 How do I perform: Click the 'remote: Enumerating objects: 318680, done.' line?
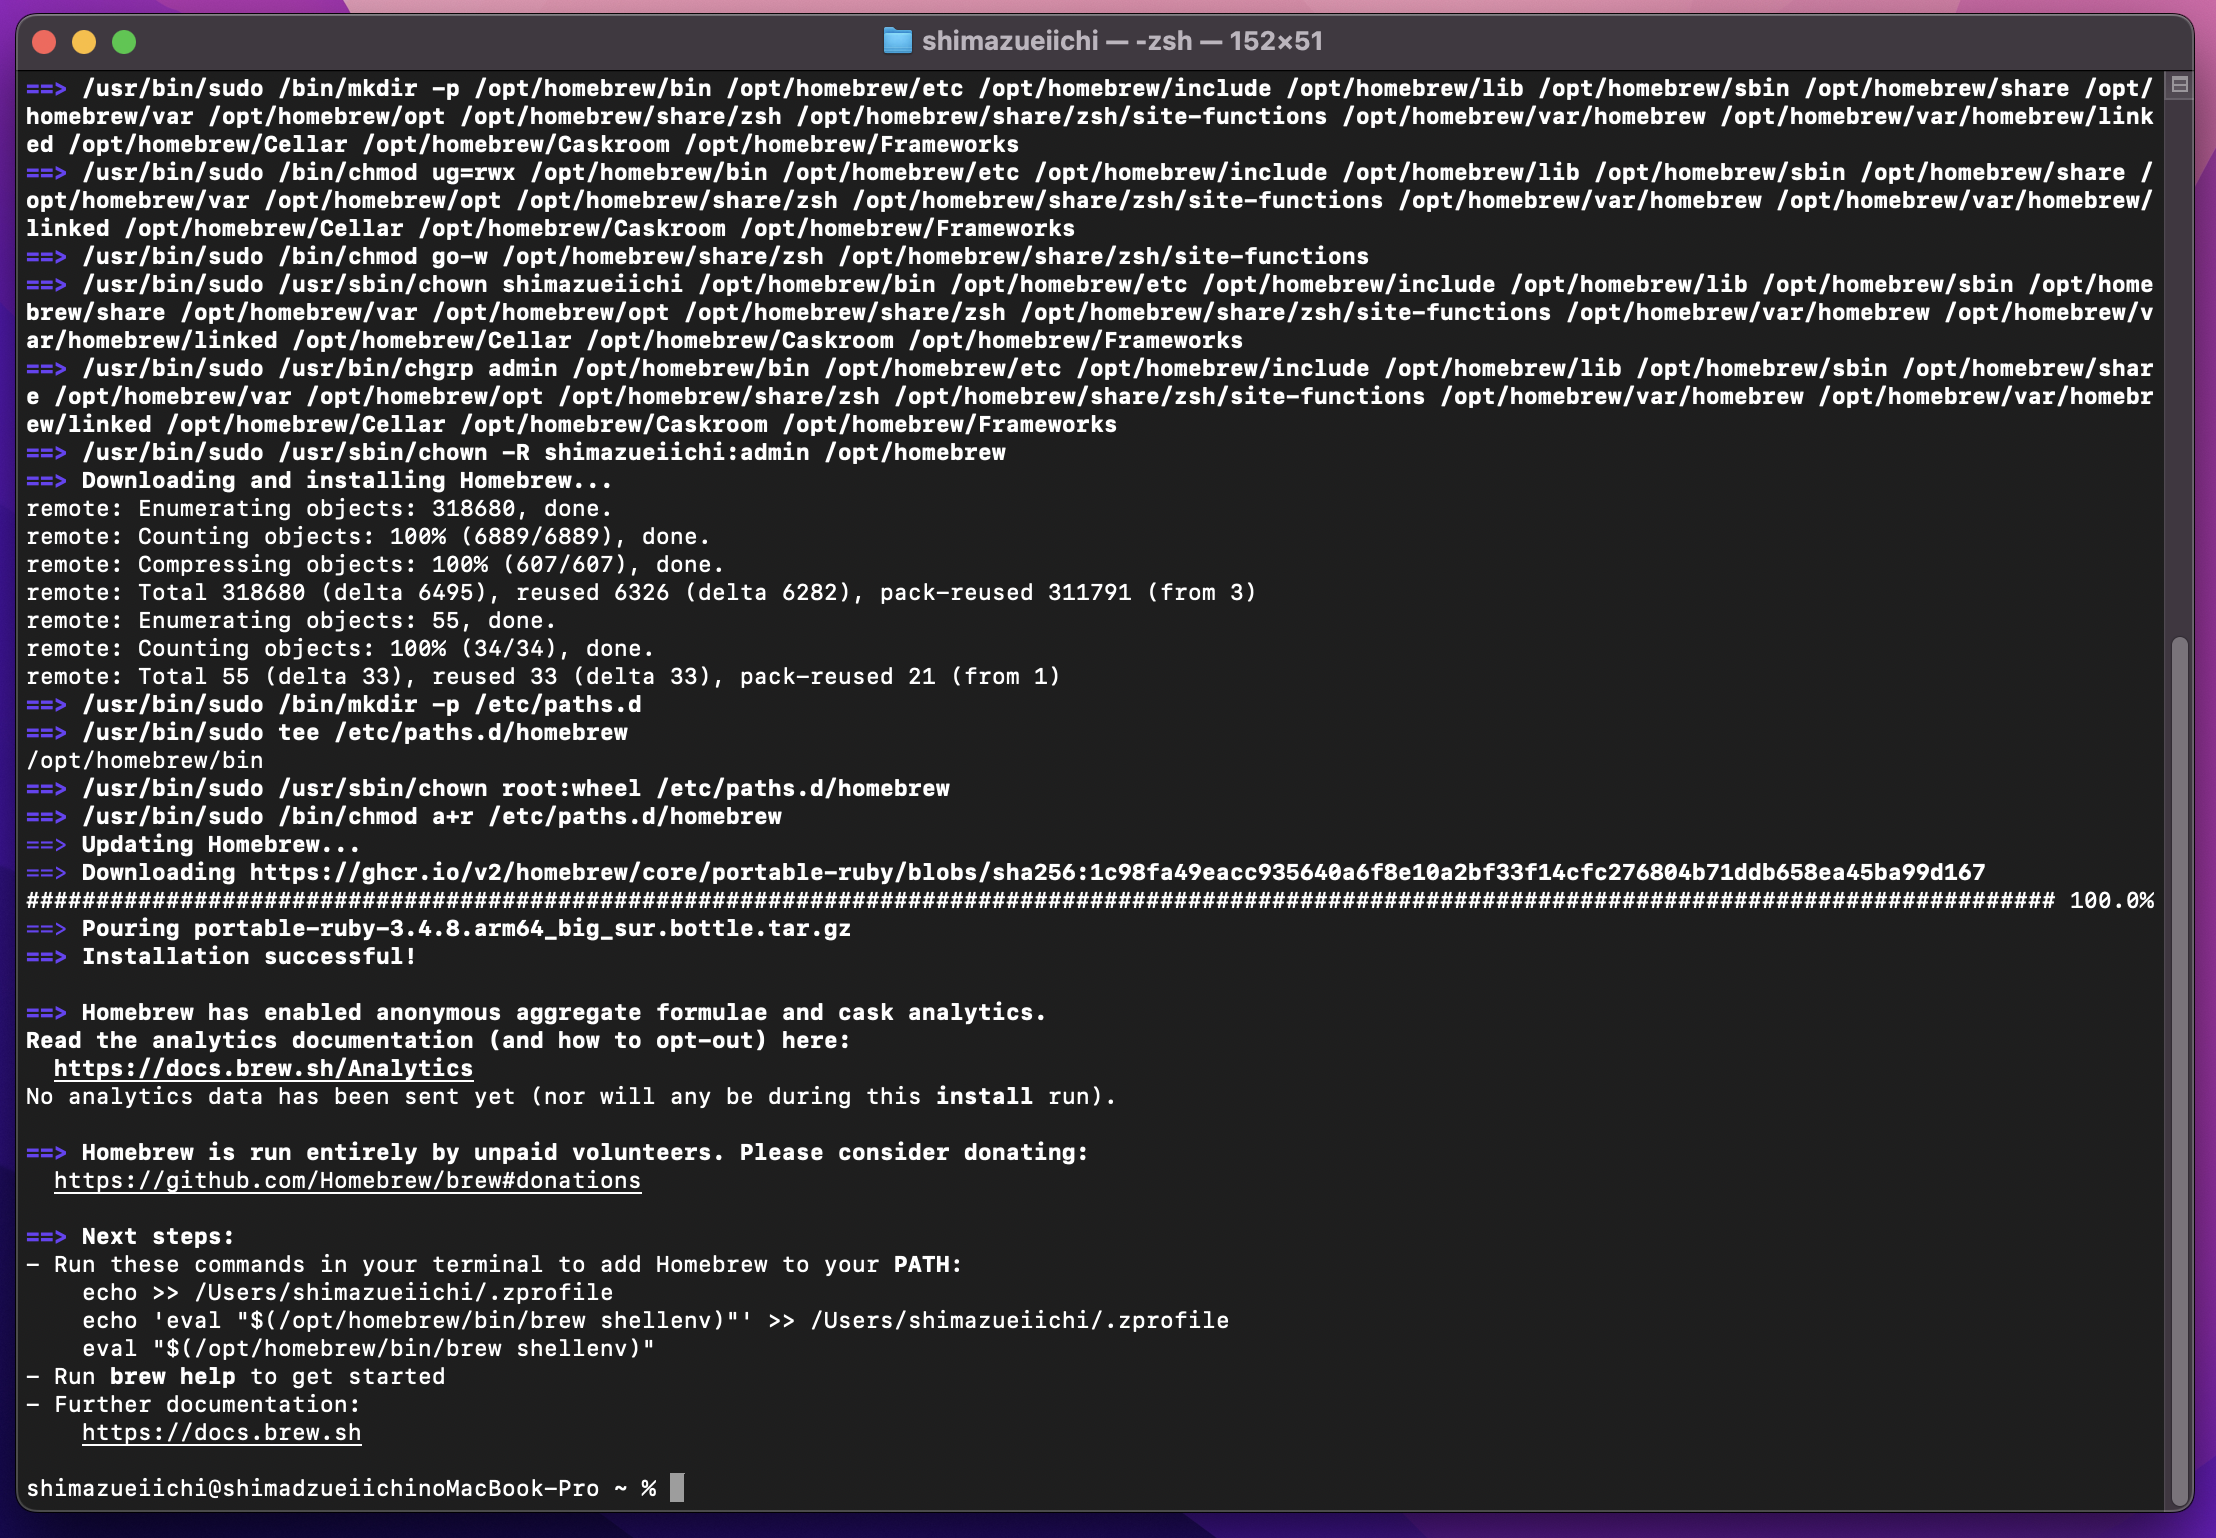point(319,508)
